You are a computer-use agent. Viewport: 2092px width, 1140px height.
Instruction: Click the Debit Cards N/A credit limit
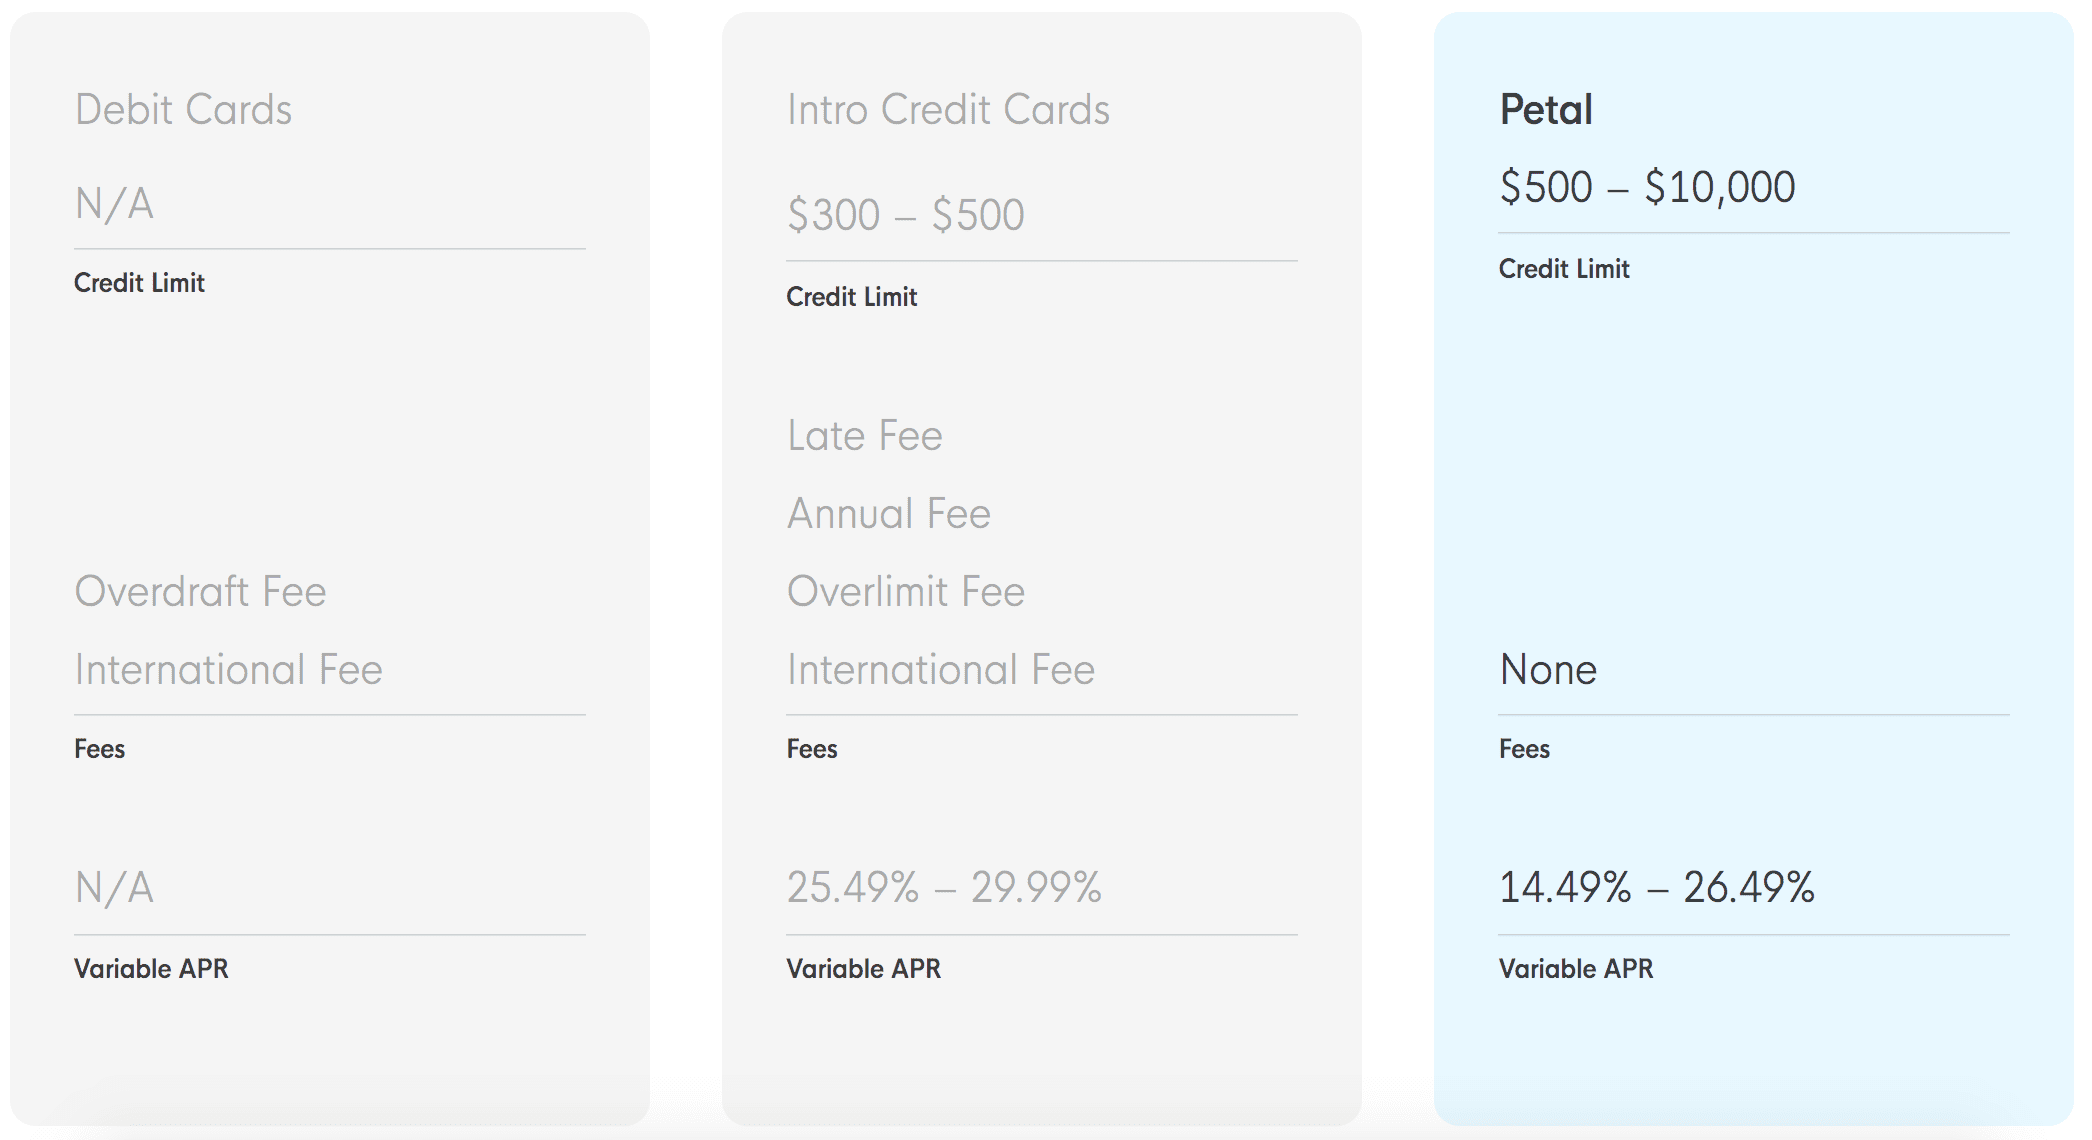tap(114, 203)
